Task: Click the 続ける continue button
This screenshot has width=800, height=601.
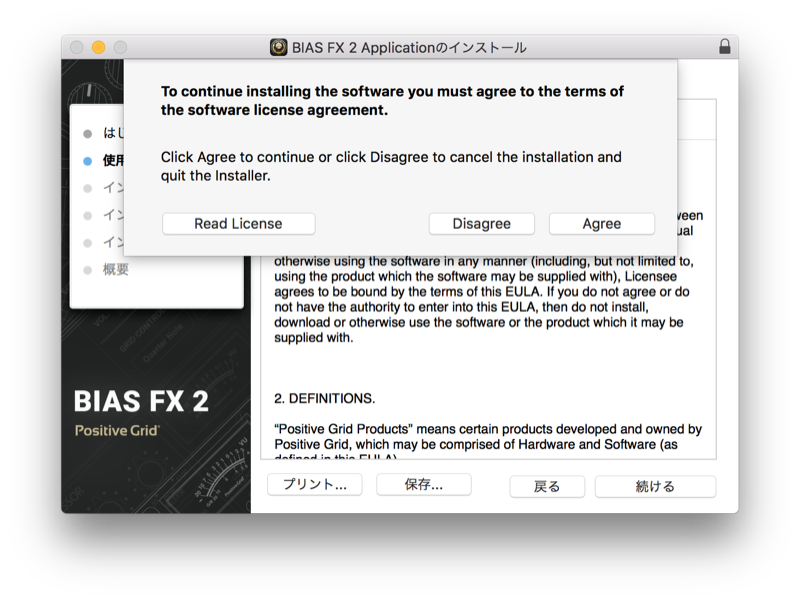Action: click(x=655, y=487)
